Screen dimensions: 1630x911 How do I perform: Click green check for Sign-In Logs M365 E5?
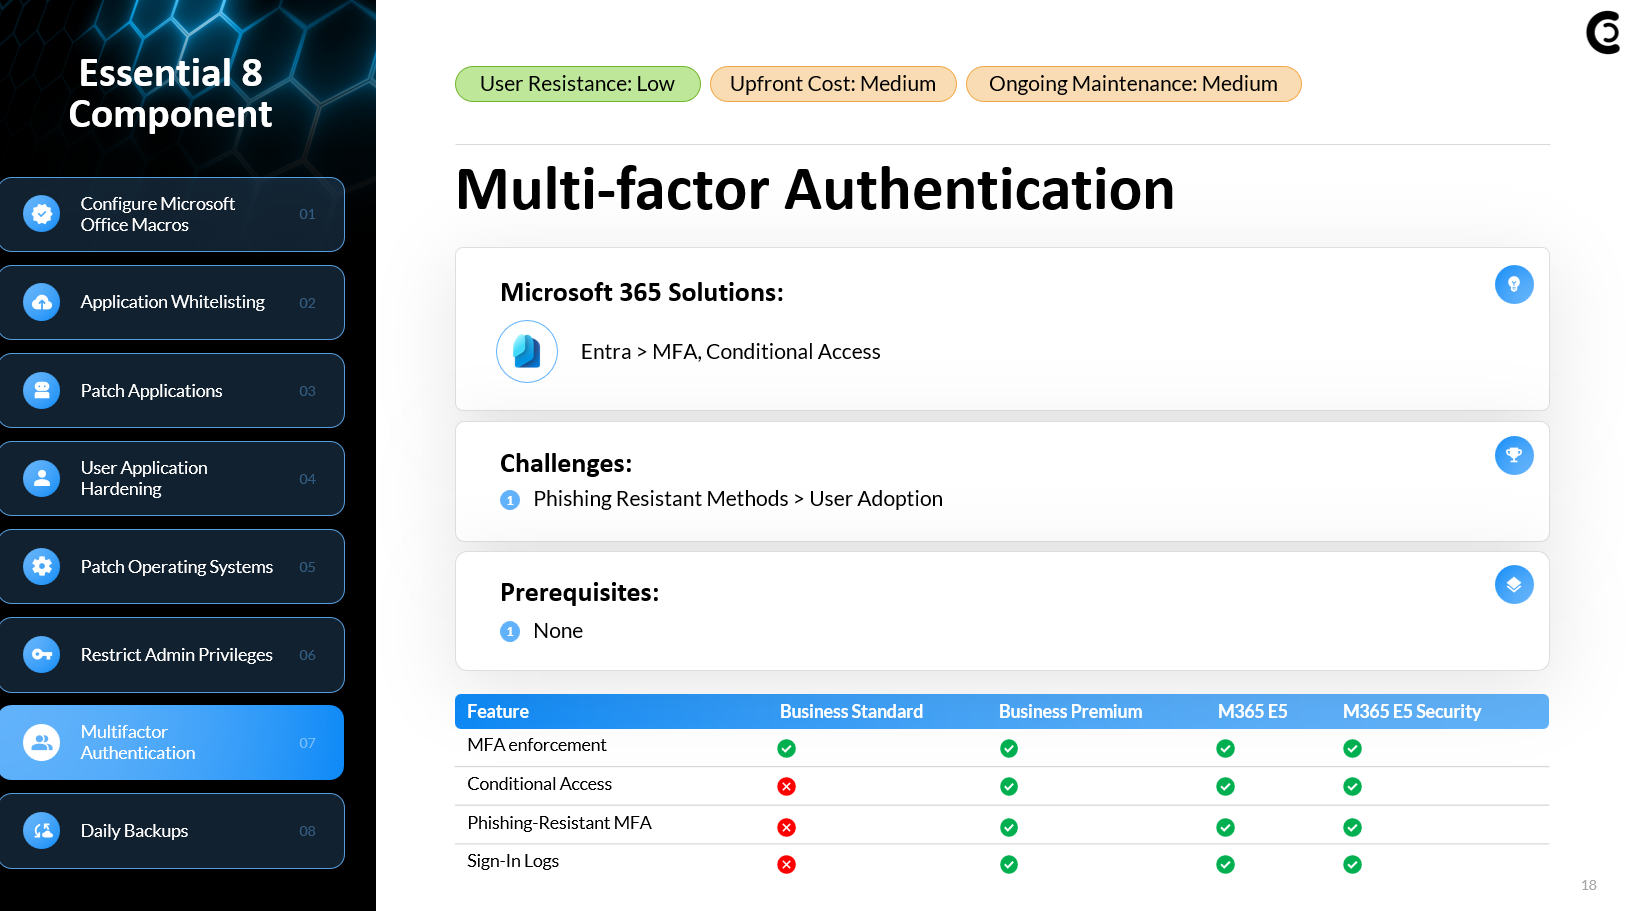1225,865
